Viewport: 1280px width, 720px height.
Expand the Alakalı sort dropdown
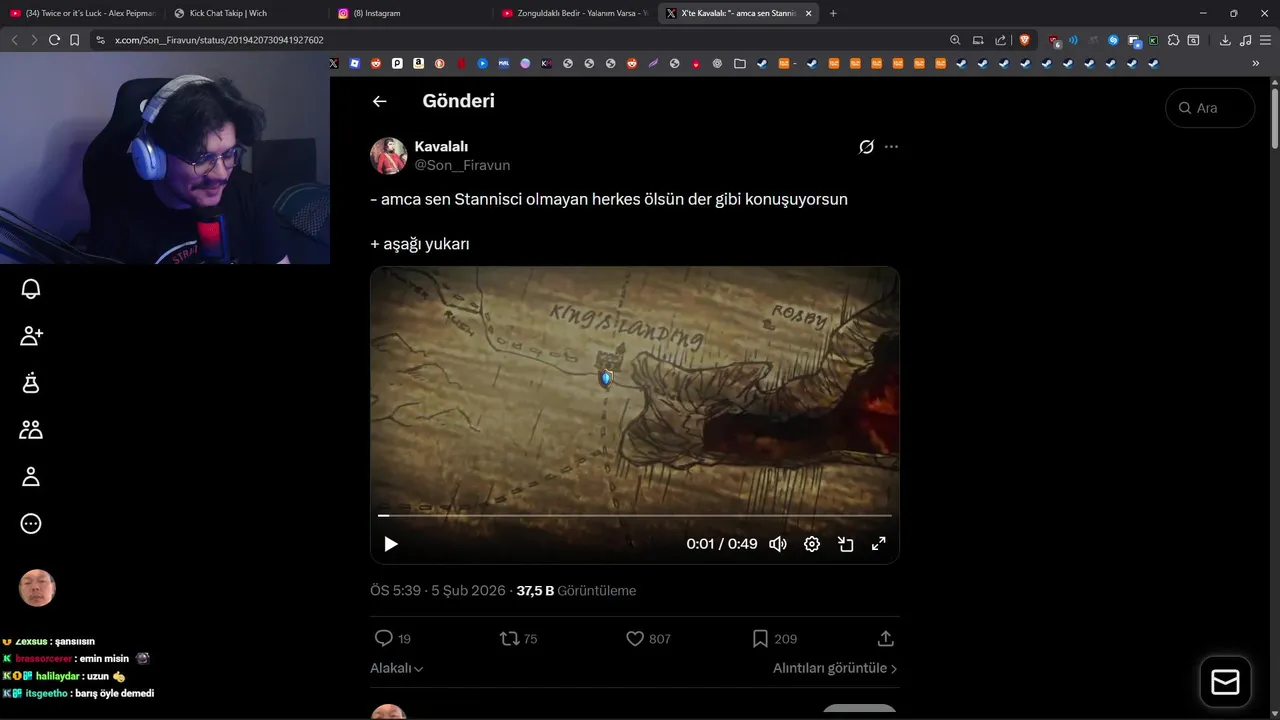[x=397, y=668]
